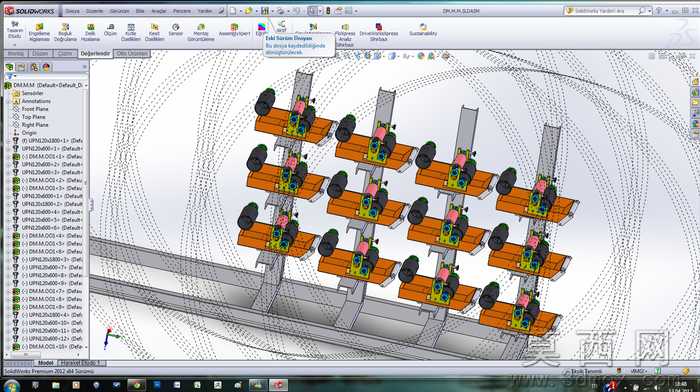Click the SolidWorks logo
The image size is (700, 392).
(x=30, y=11)
